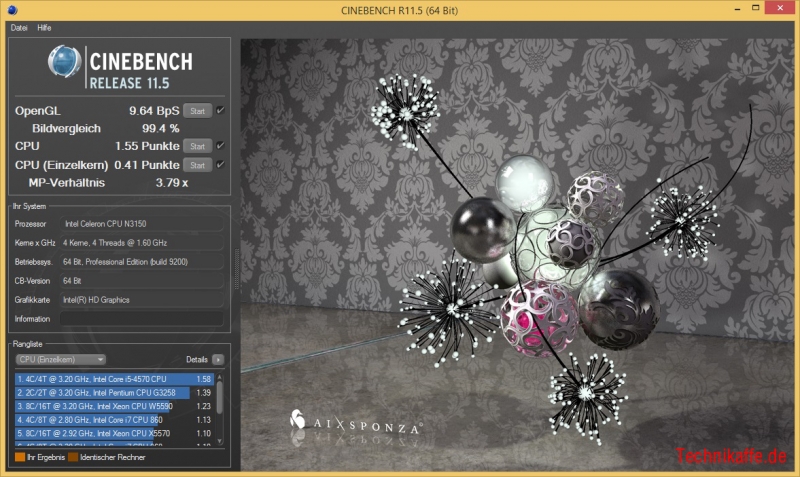Click the panel splitter handle

(236, 269)
